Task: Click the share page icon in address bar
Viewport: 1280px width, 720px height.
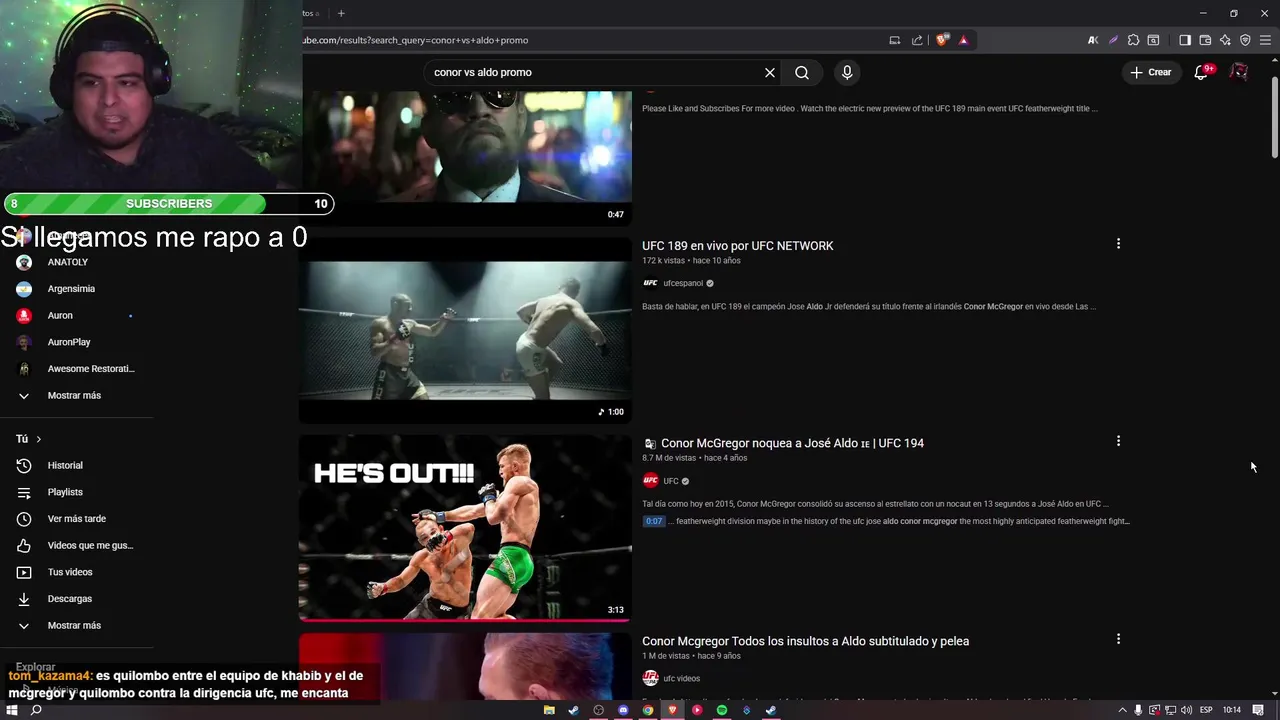Action: point(917,40)
